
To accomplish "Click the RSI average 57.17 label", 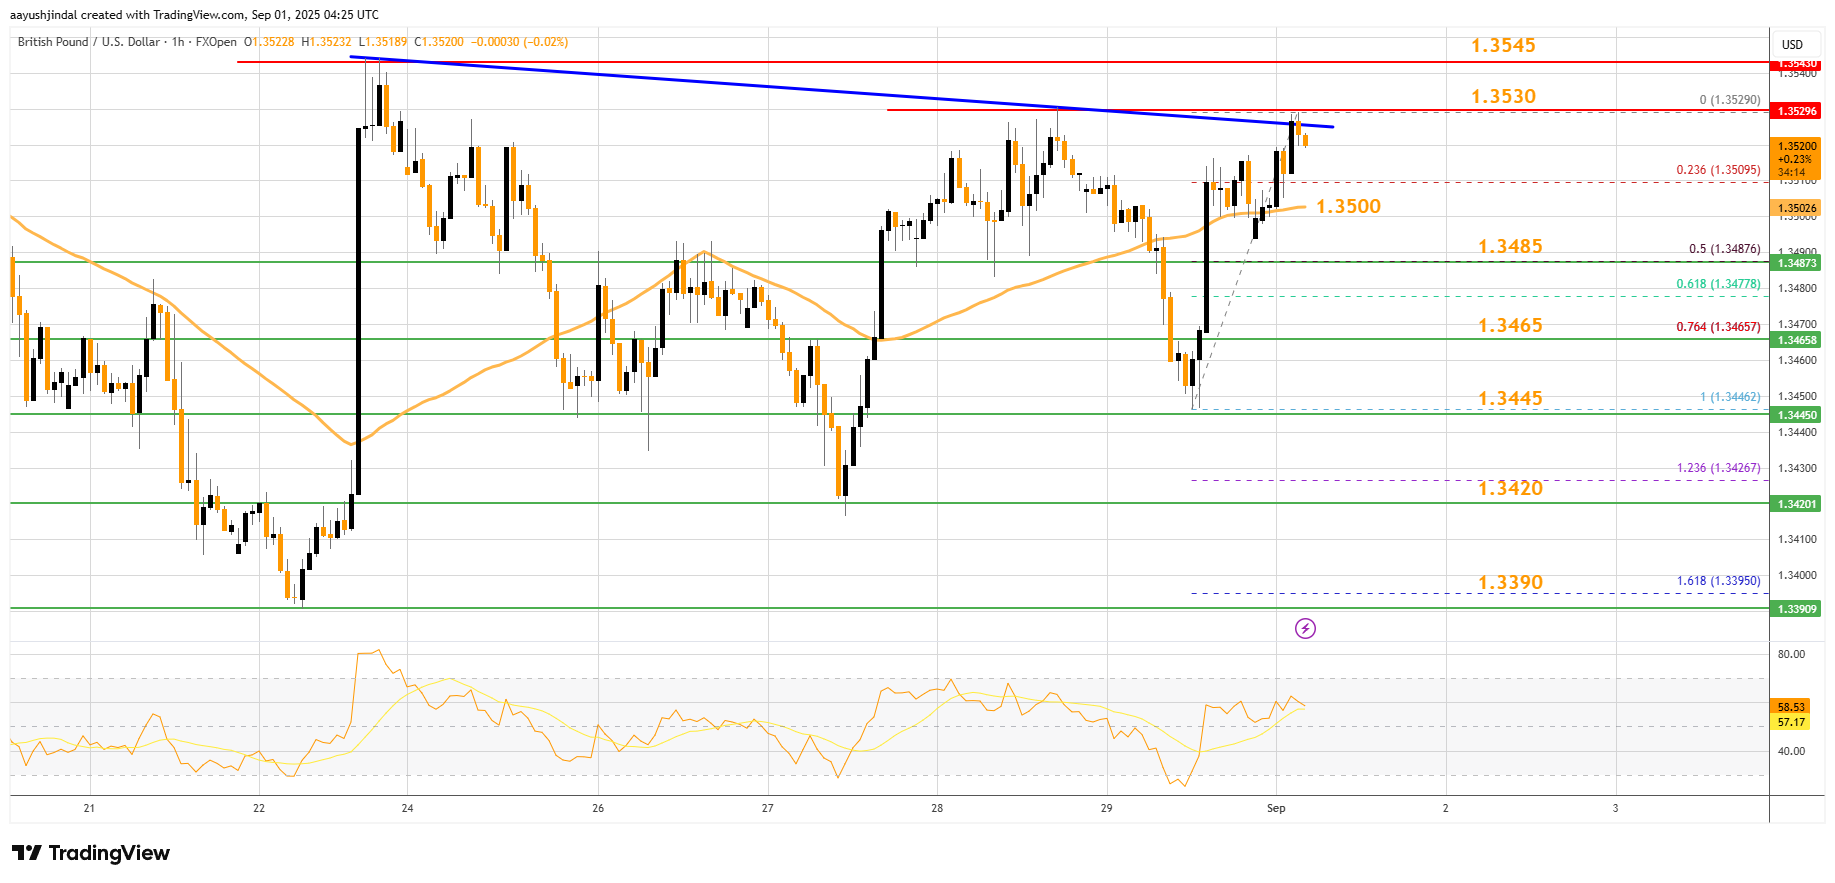I will (x=1791, y=722).
